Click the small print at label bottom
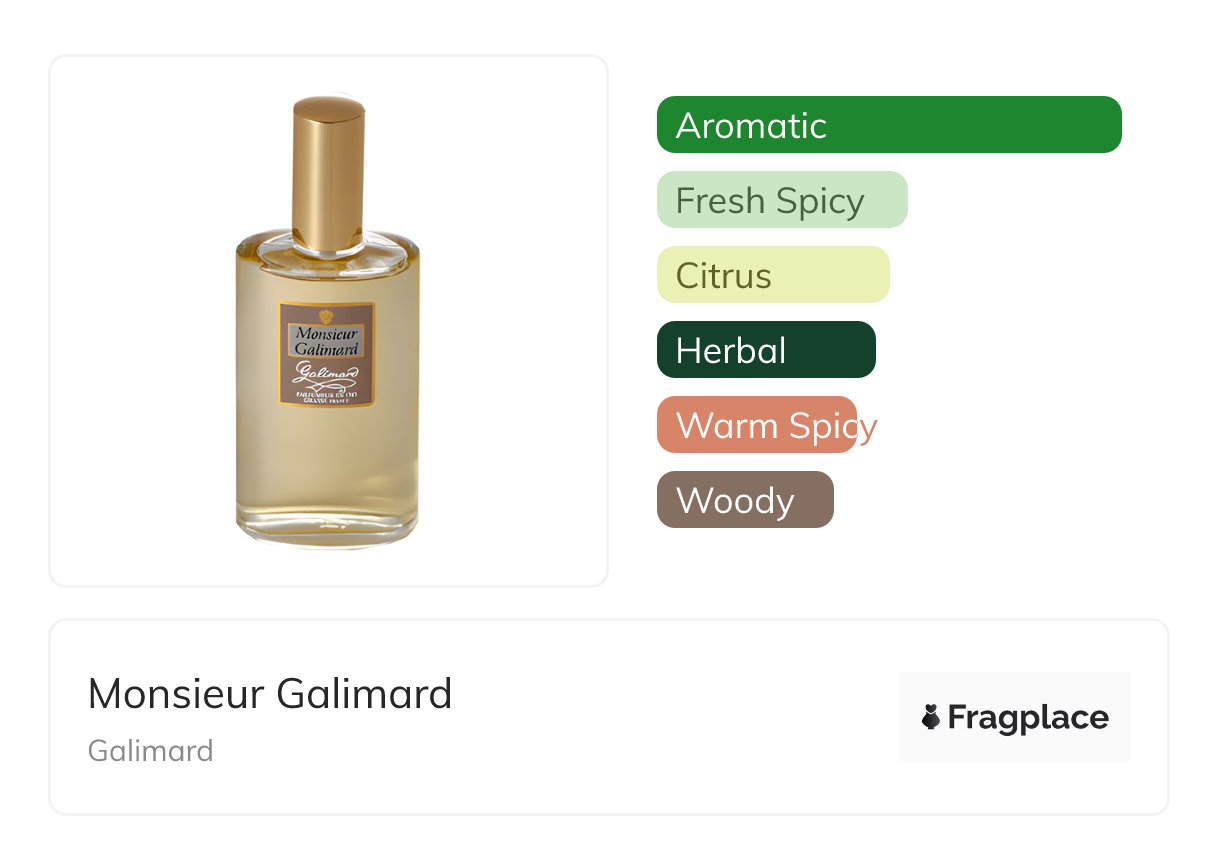 327,396
